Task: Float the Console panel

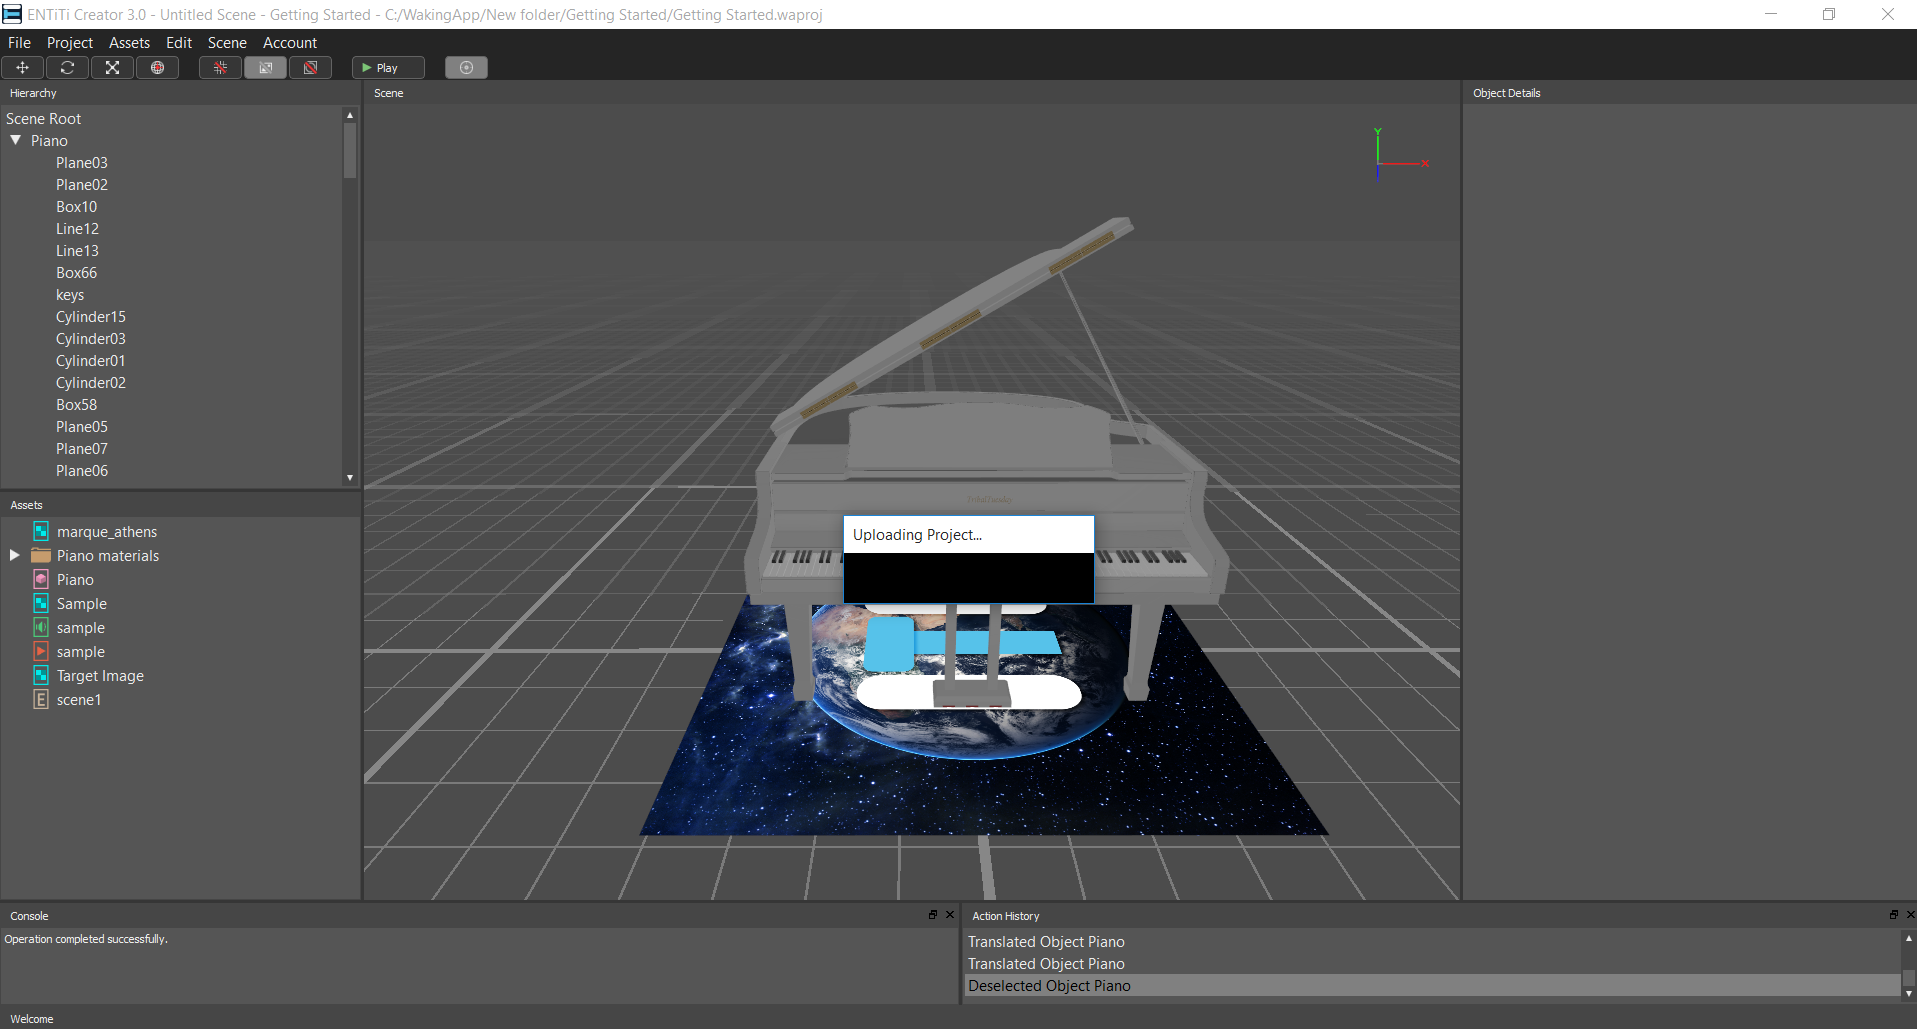Action: (933, 914)
